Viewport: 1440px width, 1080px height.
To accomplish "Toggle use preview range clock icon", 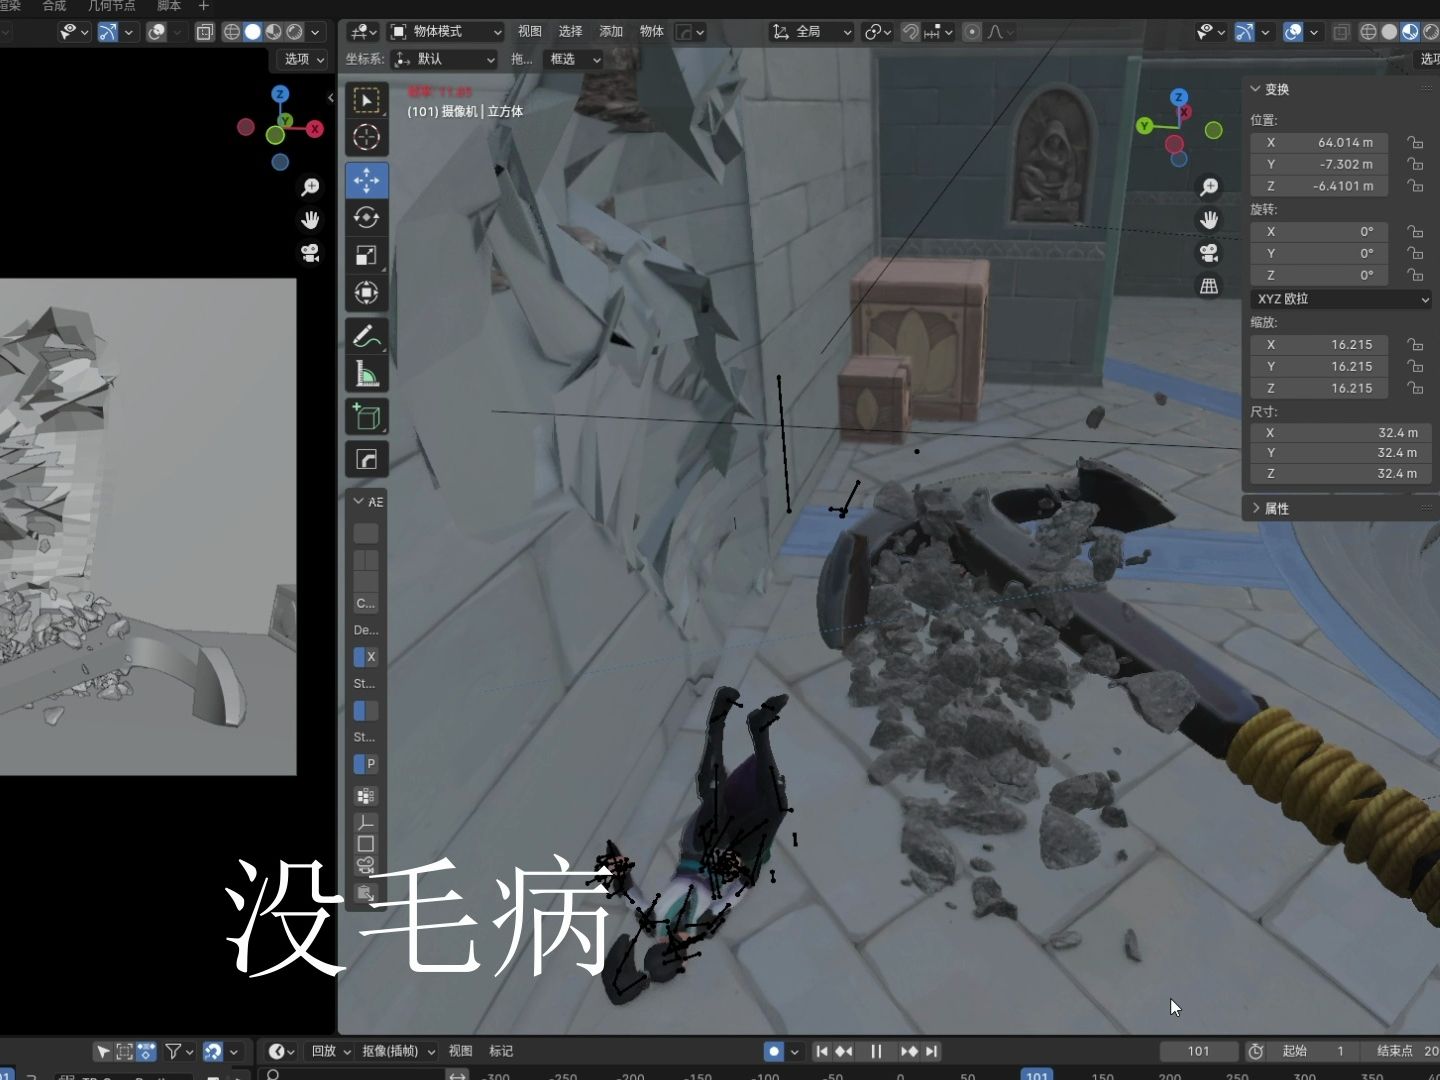I will 1256,1051.
